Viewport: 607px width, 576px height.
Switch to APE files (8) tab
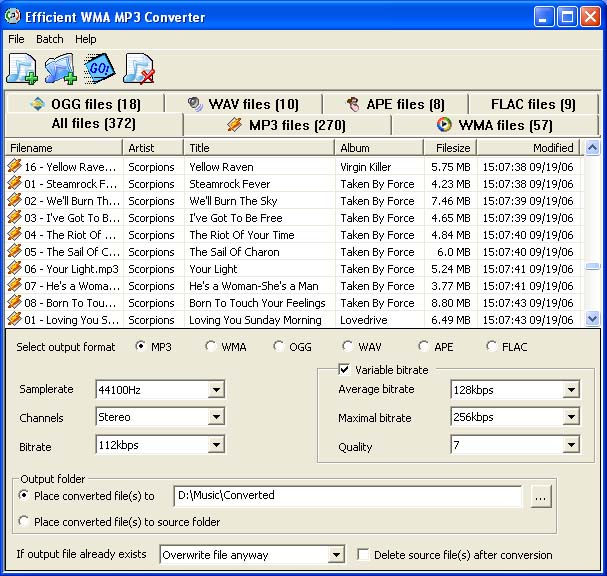tap(395, 104)
